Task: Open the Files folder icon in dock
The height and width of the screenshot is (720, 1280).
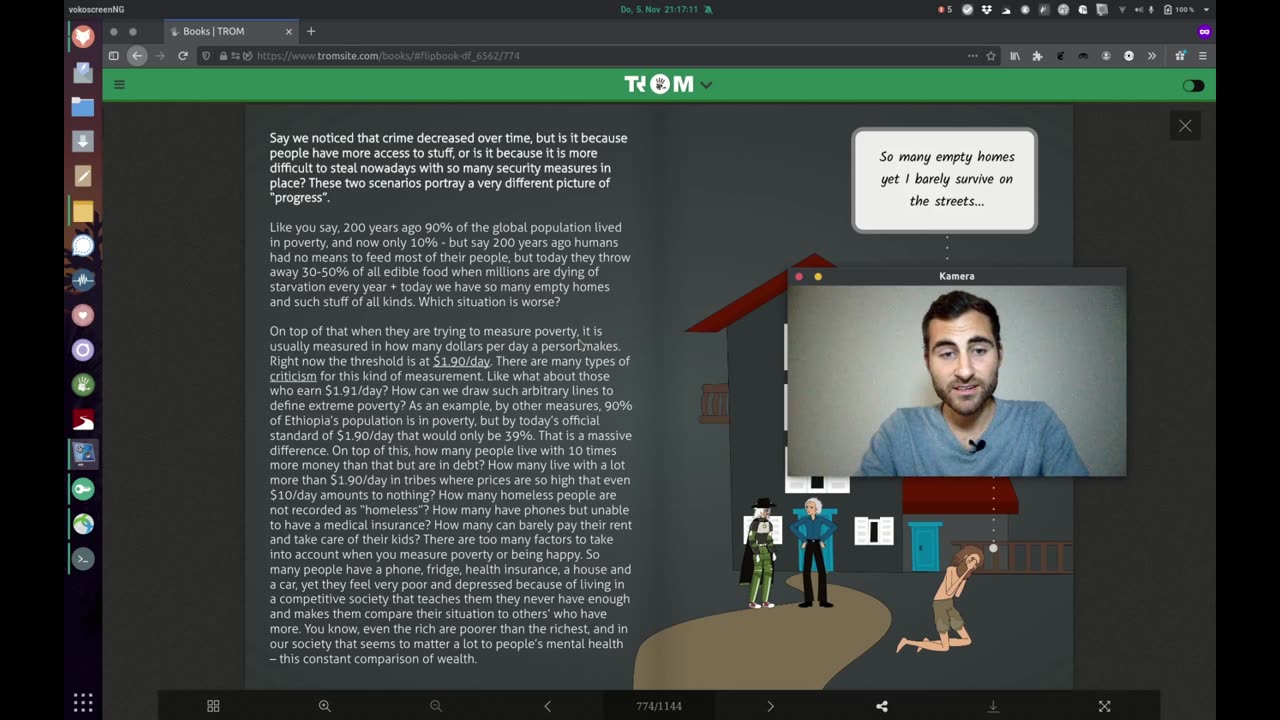Action: pyautogui.click(x=83, y=107)
